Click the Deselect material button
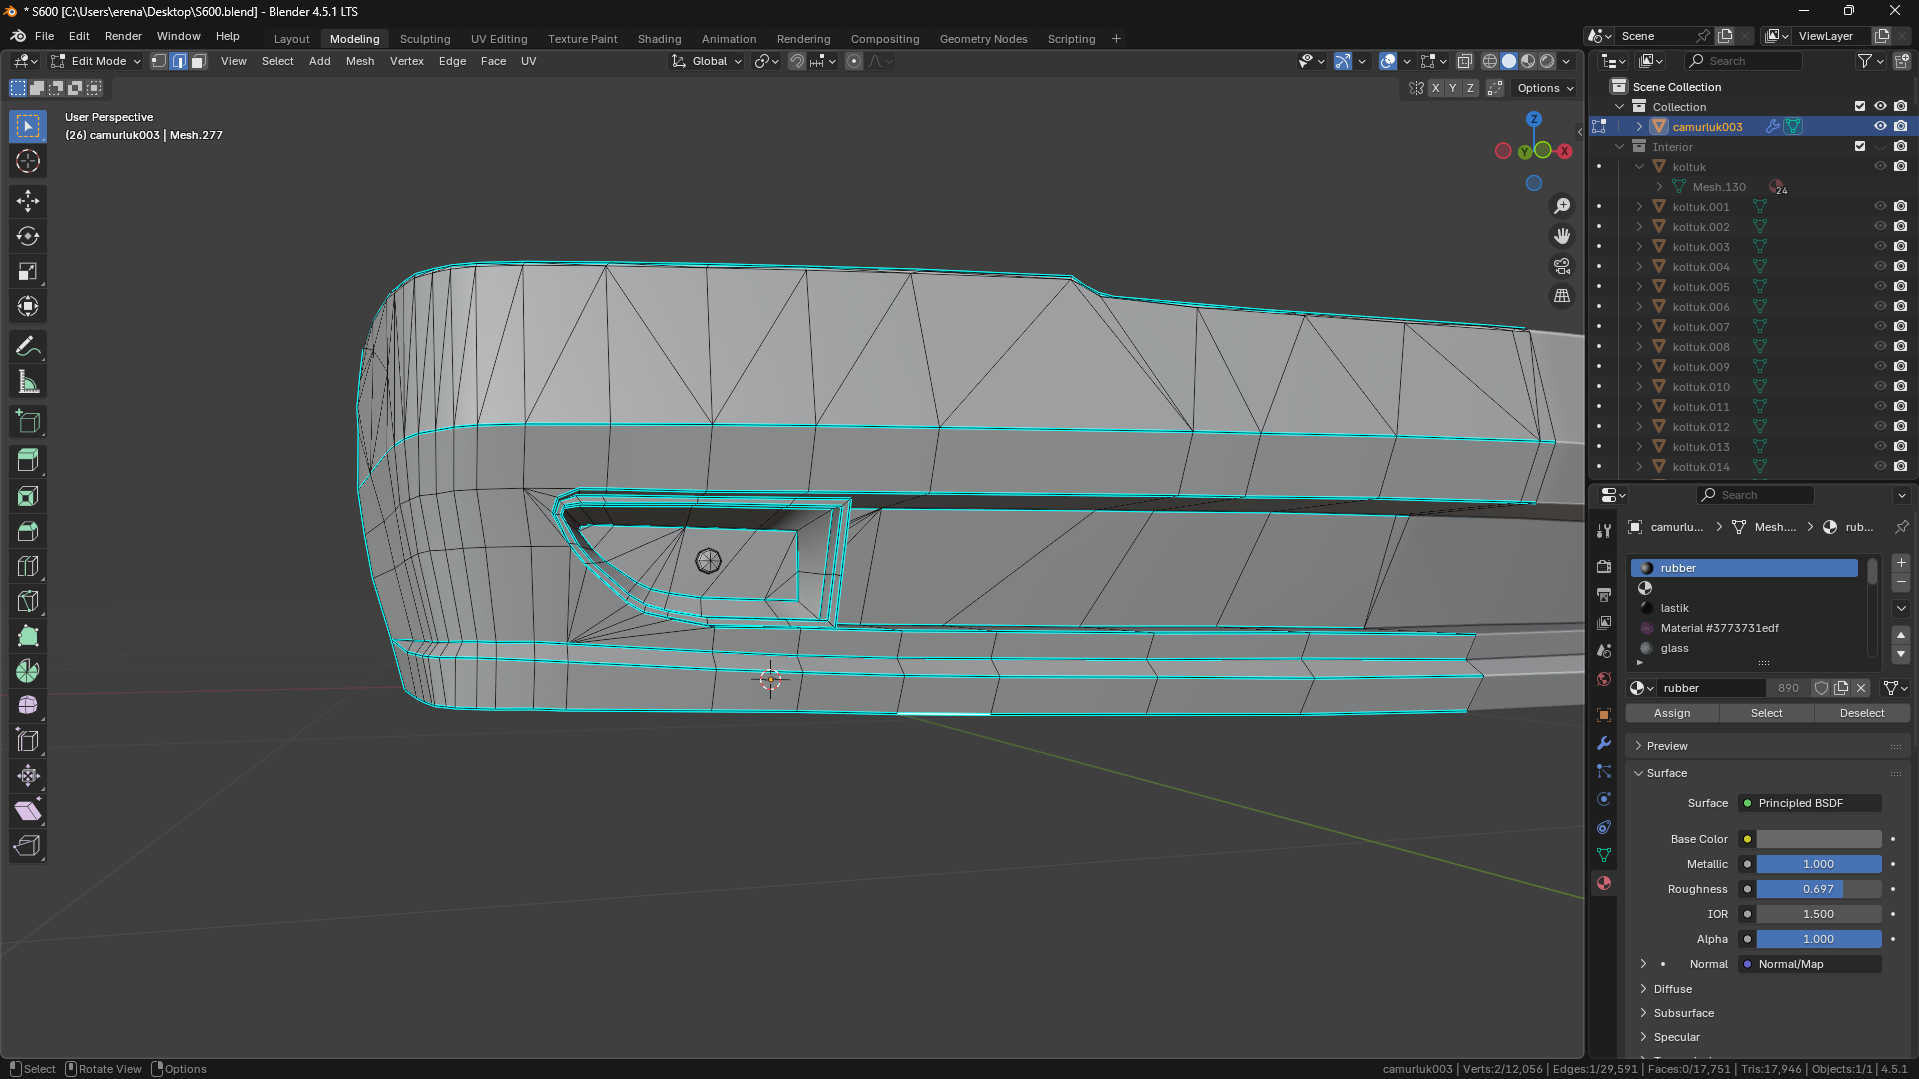Screen dimensions: 1919x1079 pyautogui.click(x=1861, y=713)
